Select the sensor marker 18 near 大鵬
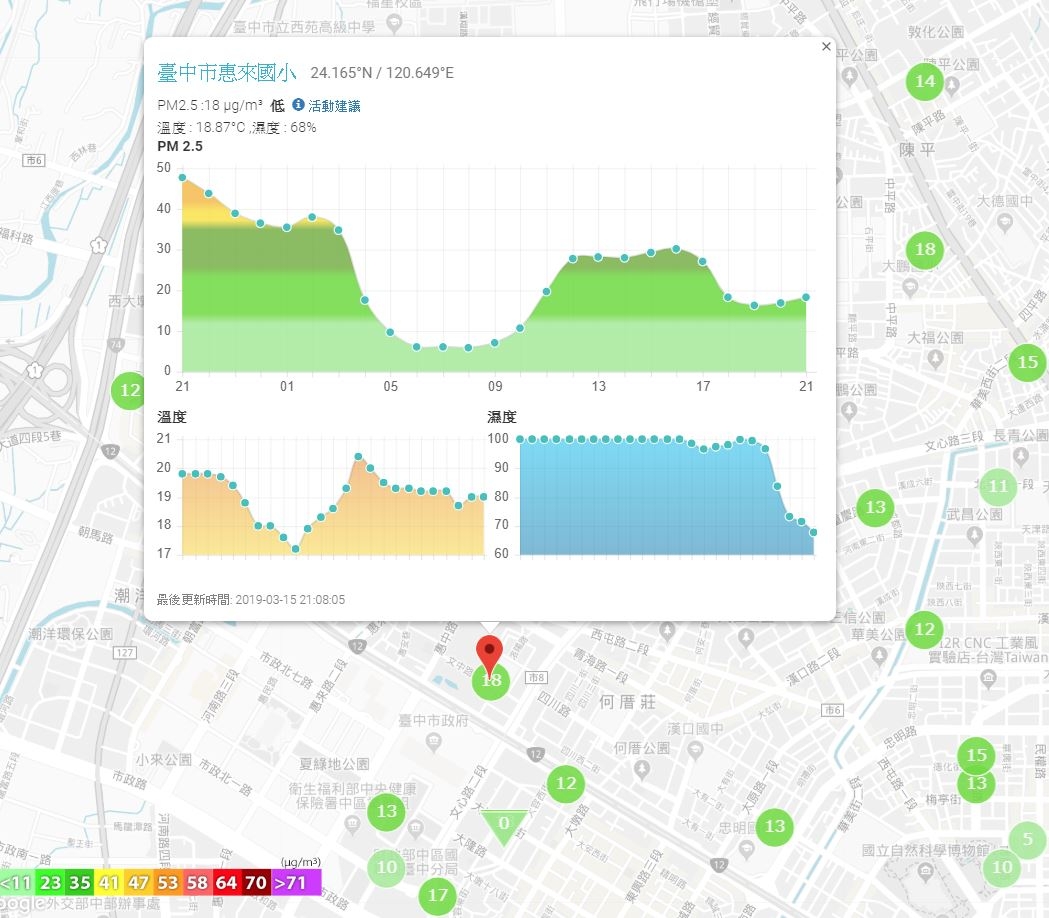Screen dimensions: 1049x918 [x=925, y=250]
